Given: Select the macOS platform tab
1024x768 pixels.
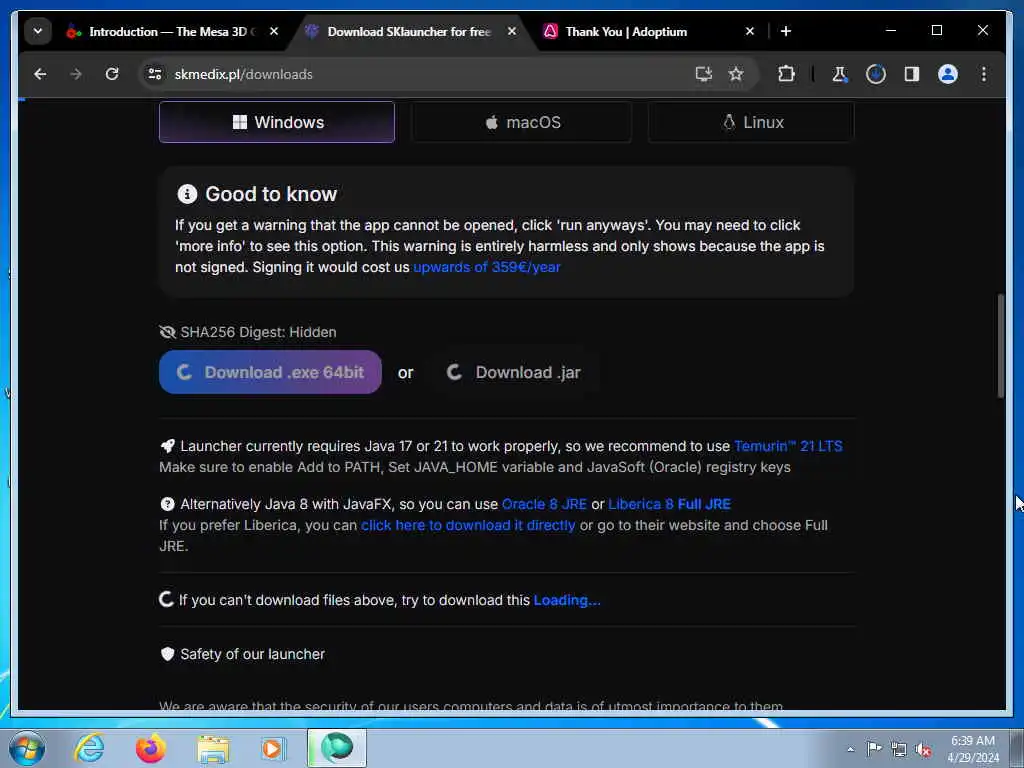Looking at the screenshot, I should pyautogui.click(x=521, y=122).
